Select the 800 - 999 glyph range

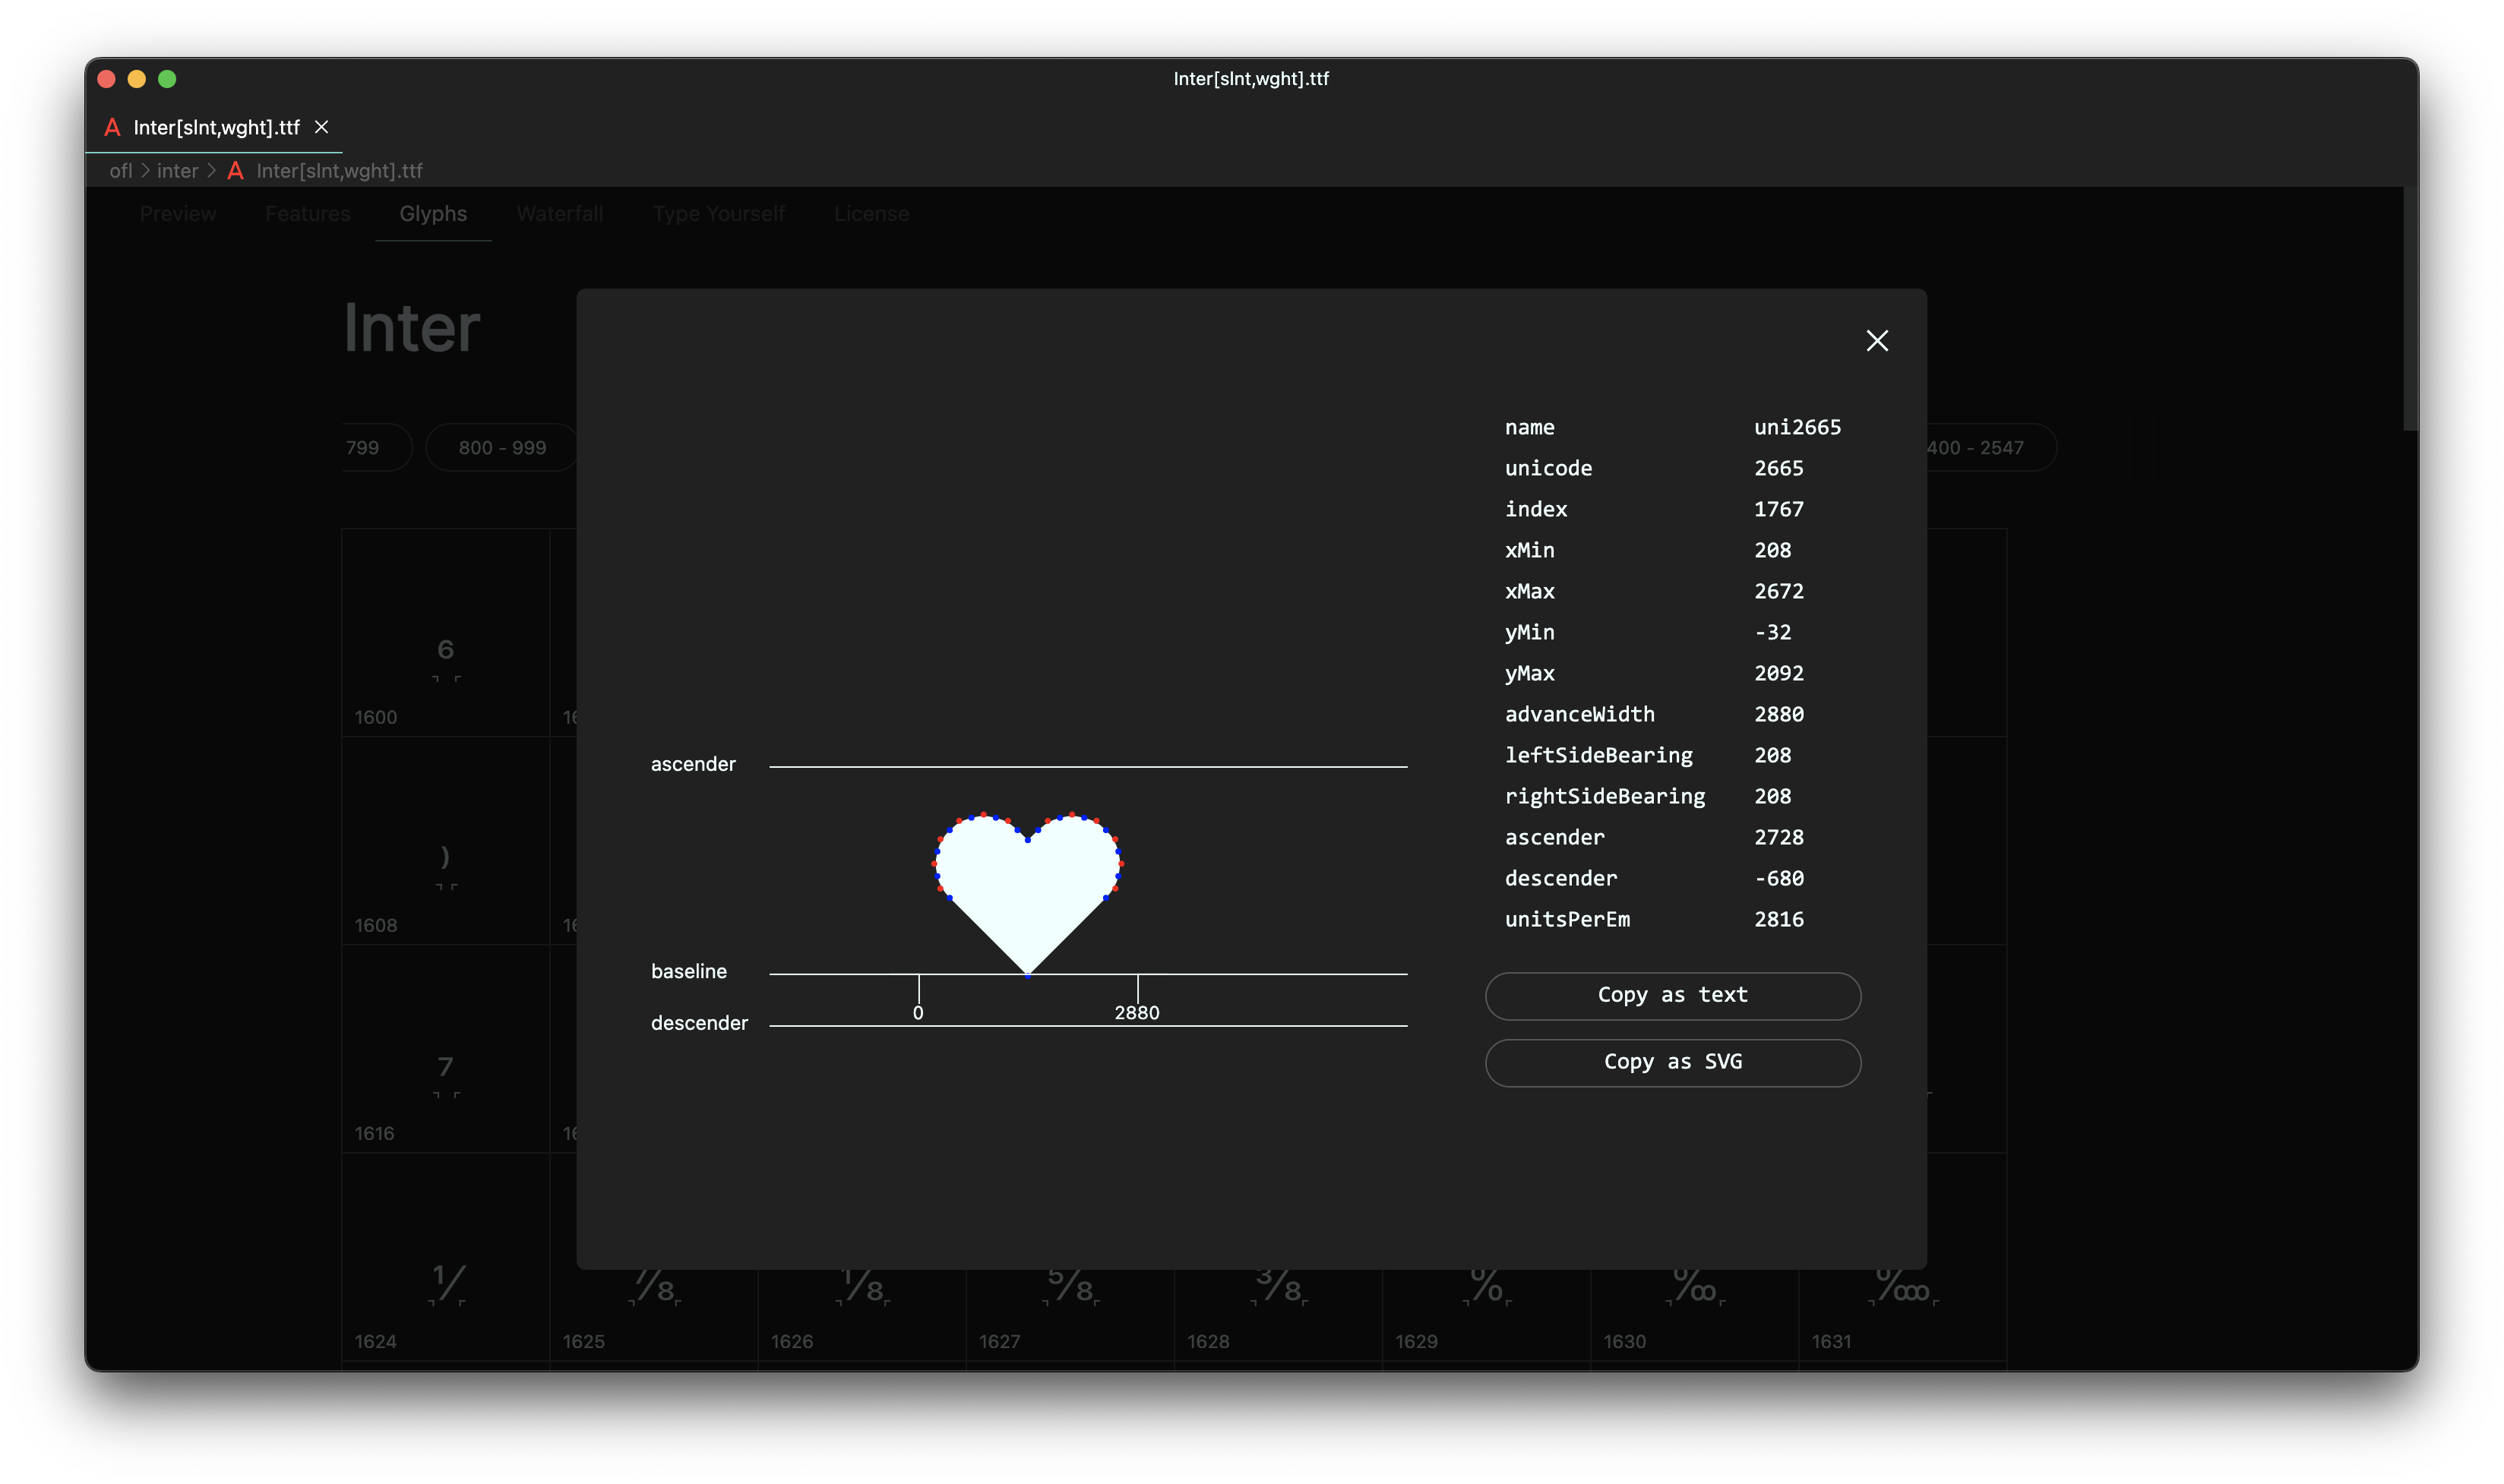(x=502, y=448)
